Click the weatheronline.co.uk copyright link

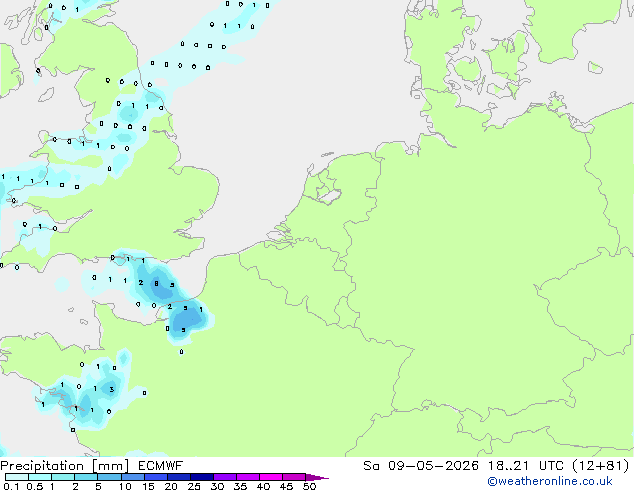pos(550,481)
